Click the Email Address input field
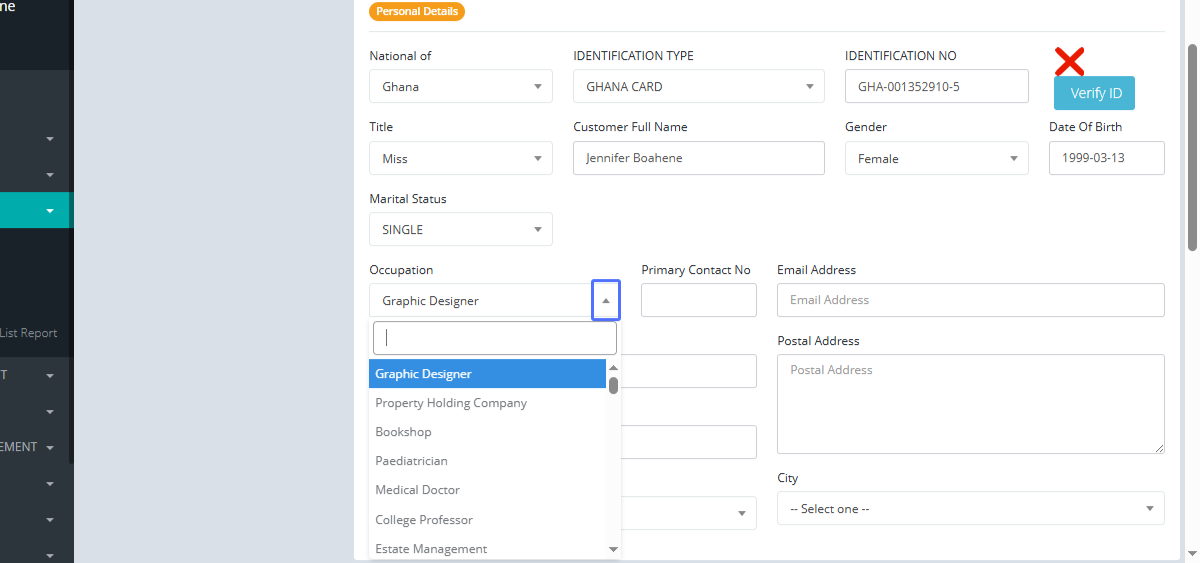This screenshot has width=1200, height=563. click(970, 300)
